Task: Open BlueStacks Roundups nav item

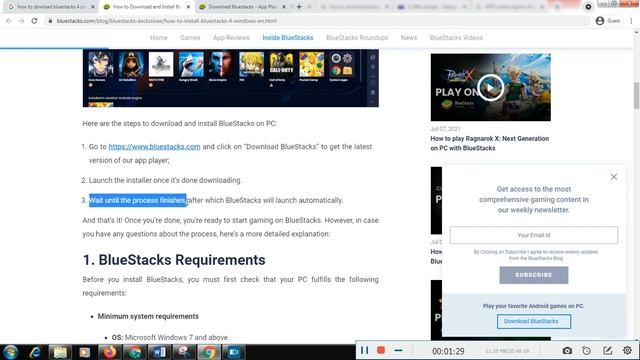Action: [357, 38]
